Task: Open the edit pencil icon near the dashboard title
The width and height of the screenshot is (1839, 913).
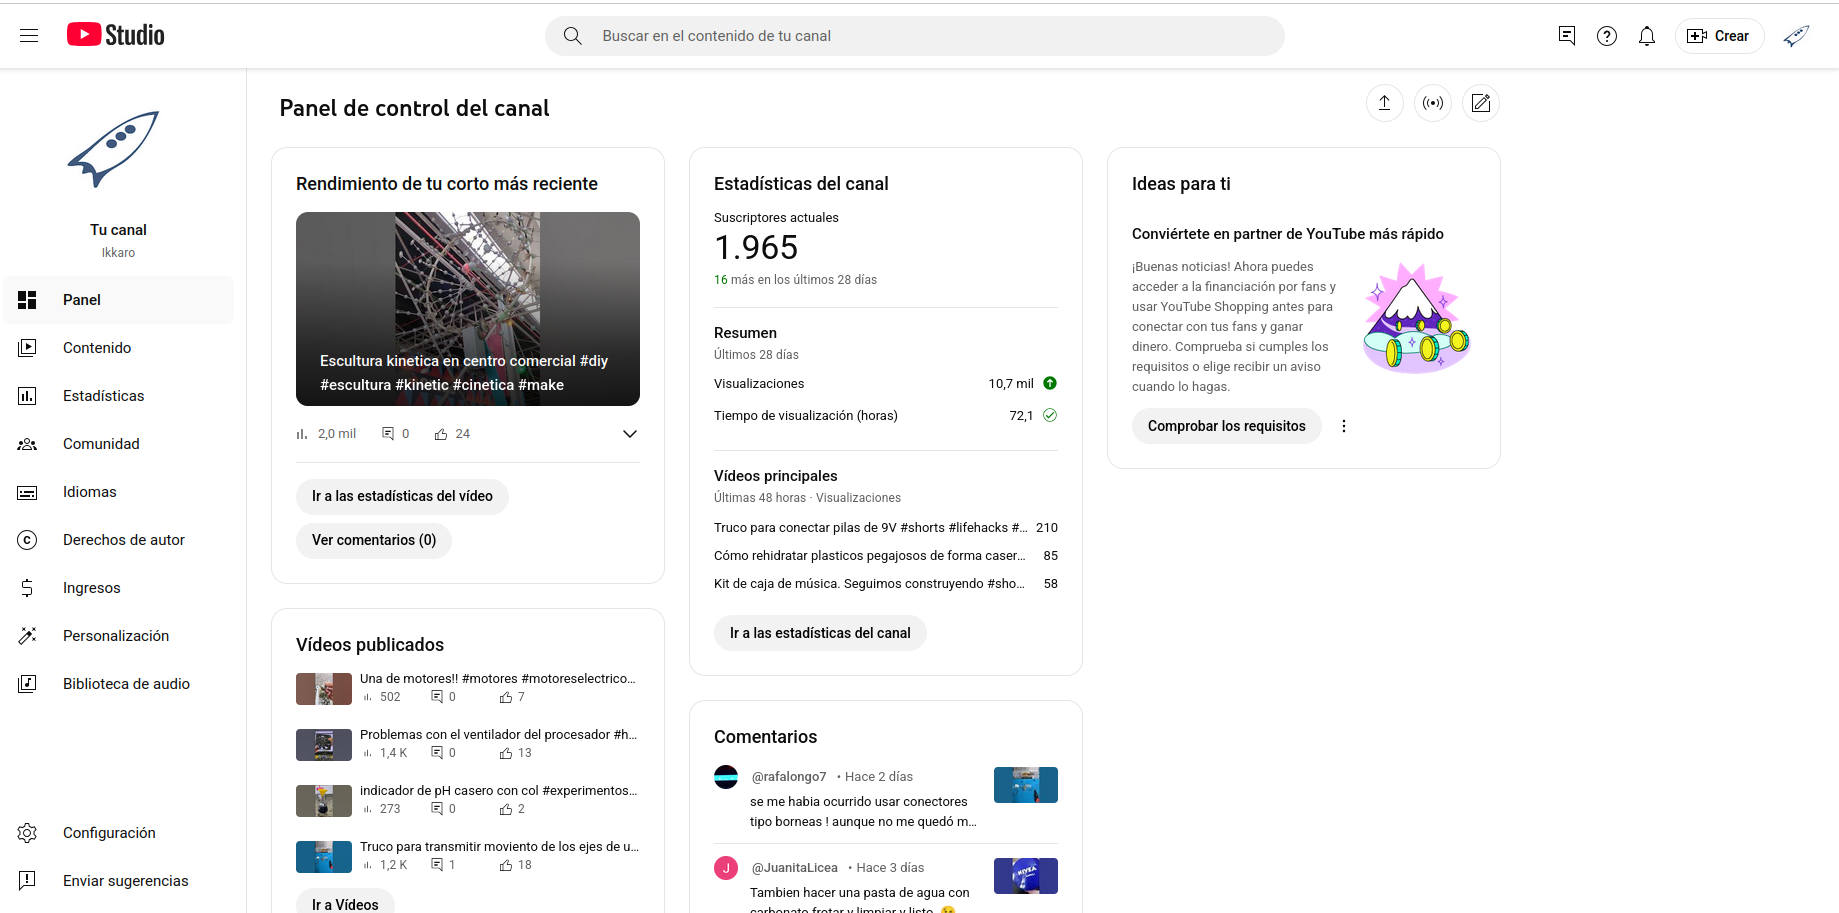Action: 1481,103
